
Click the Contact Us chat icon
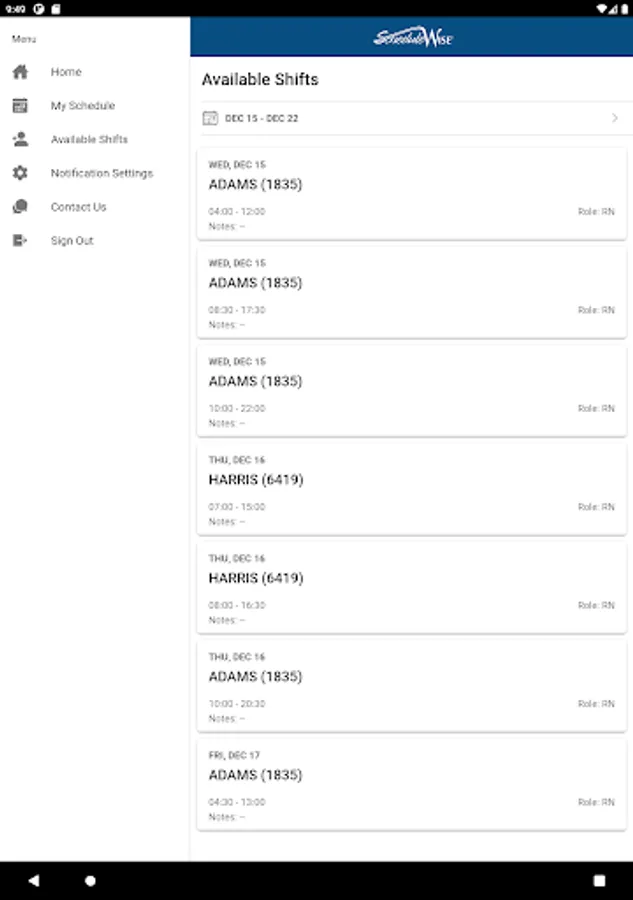click(x=20, y=207)
